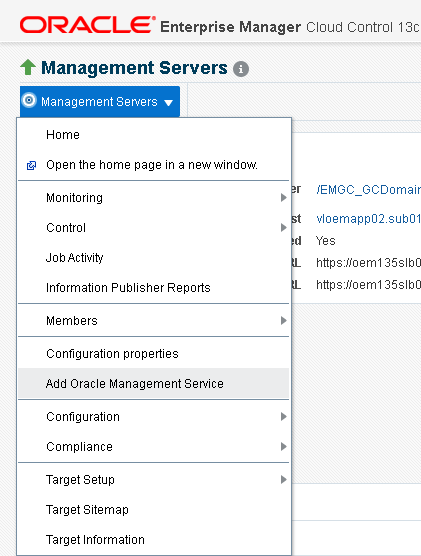
Task: Expand the Compliance submenu arrow
Action: click(283, 446)
